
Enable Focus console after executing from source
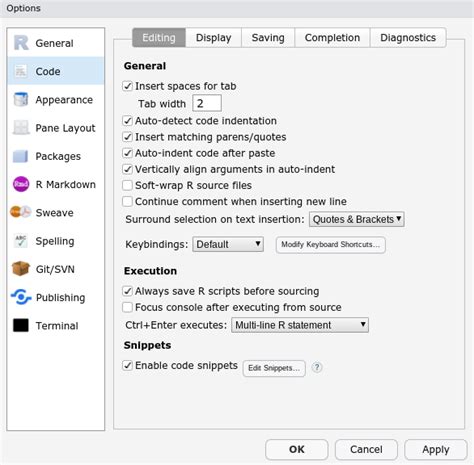tap(127, 307)
